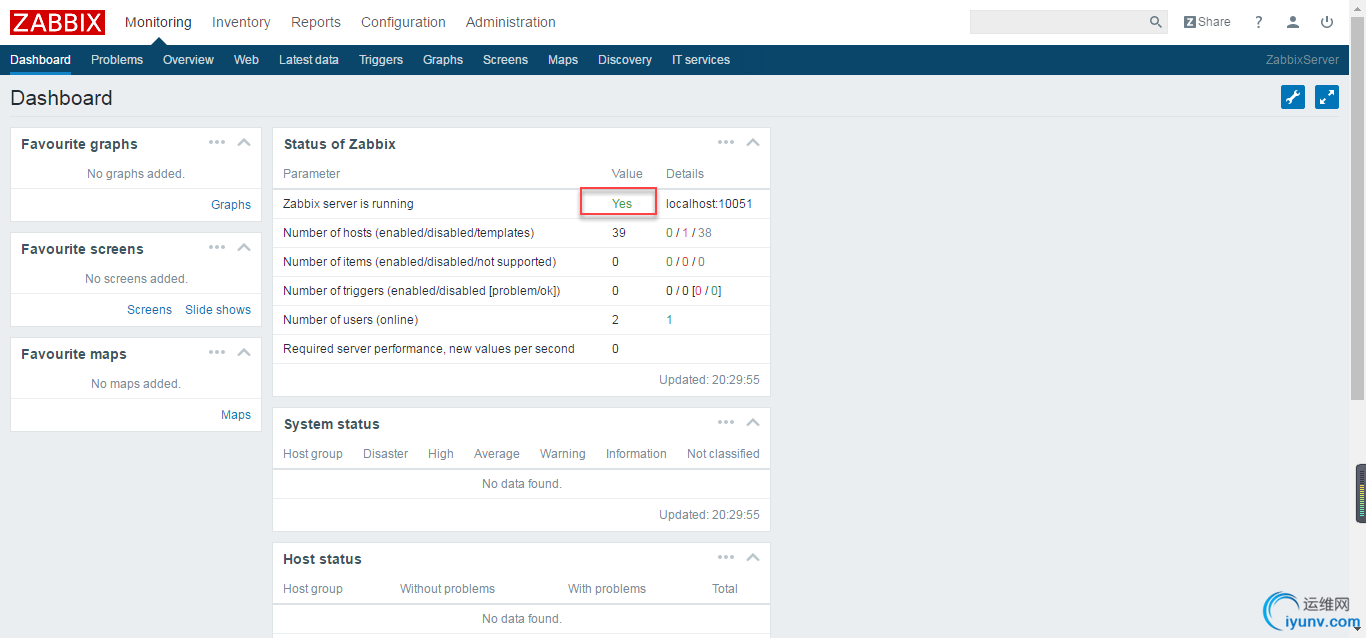Click the Zabbix logo
Viewport: 1366px width, 638px height.
(x=57, y=22)
